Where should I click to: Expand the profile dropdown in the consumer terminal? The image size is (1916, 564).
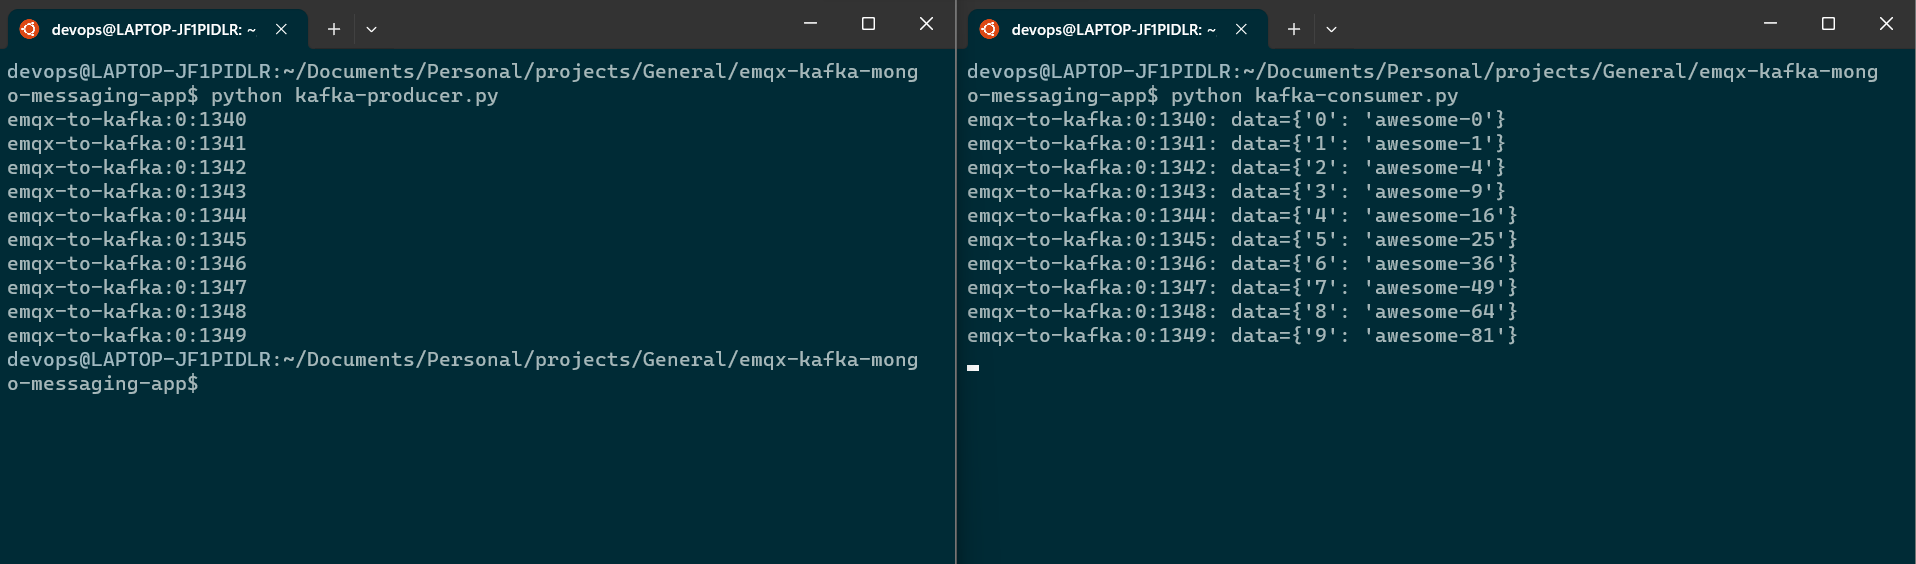tap(1331, 29)
